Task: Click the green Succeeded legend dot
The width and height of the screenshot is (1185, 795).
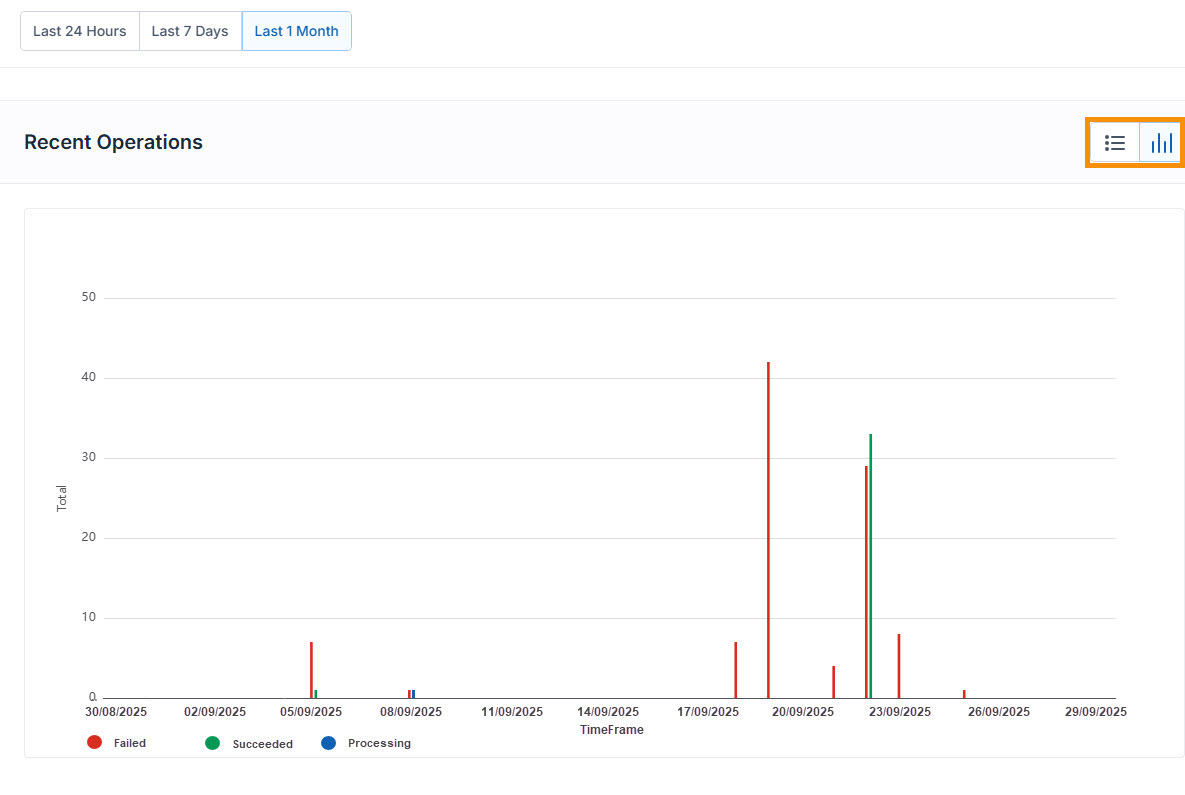Action: (212, 743)
